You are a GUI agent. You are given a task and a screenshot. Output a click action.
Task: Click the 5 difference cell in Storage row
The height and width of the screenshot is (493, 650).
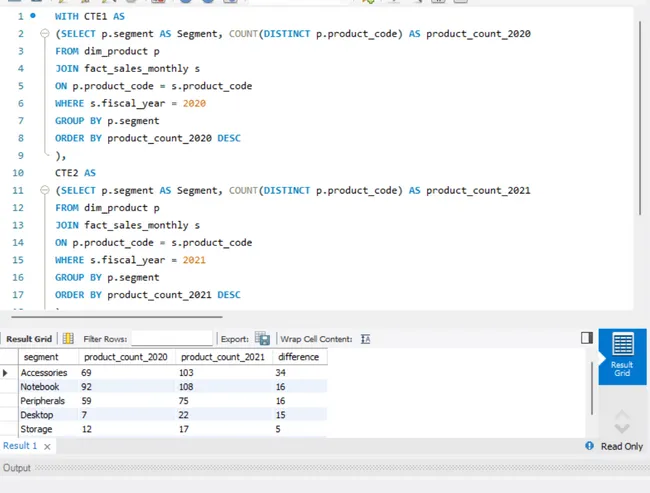pyautogui.click(x=300, y=429)
